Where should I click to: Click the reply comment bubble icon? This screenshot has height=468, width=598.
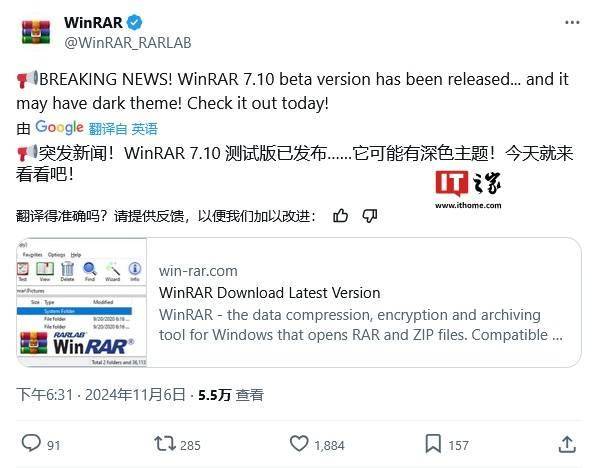31,443
